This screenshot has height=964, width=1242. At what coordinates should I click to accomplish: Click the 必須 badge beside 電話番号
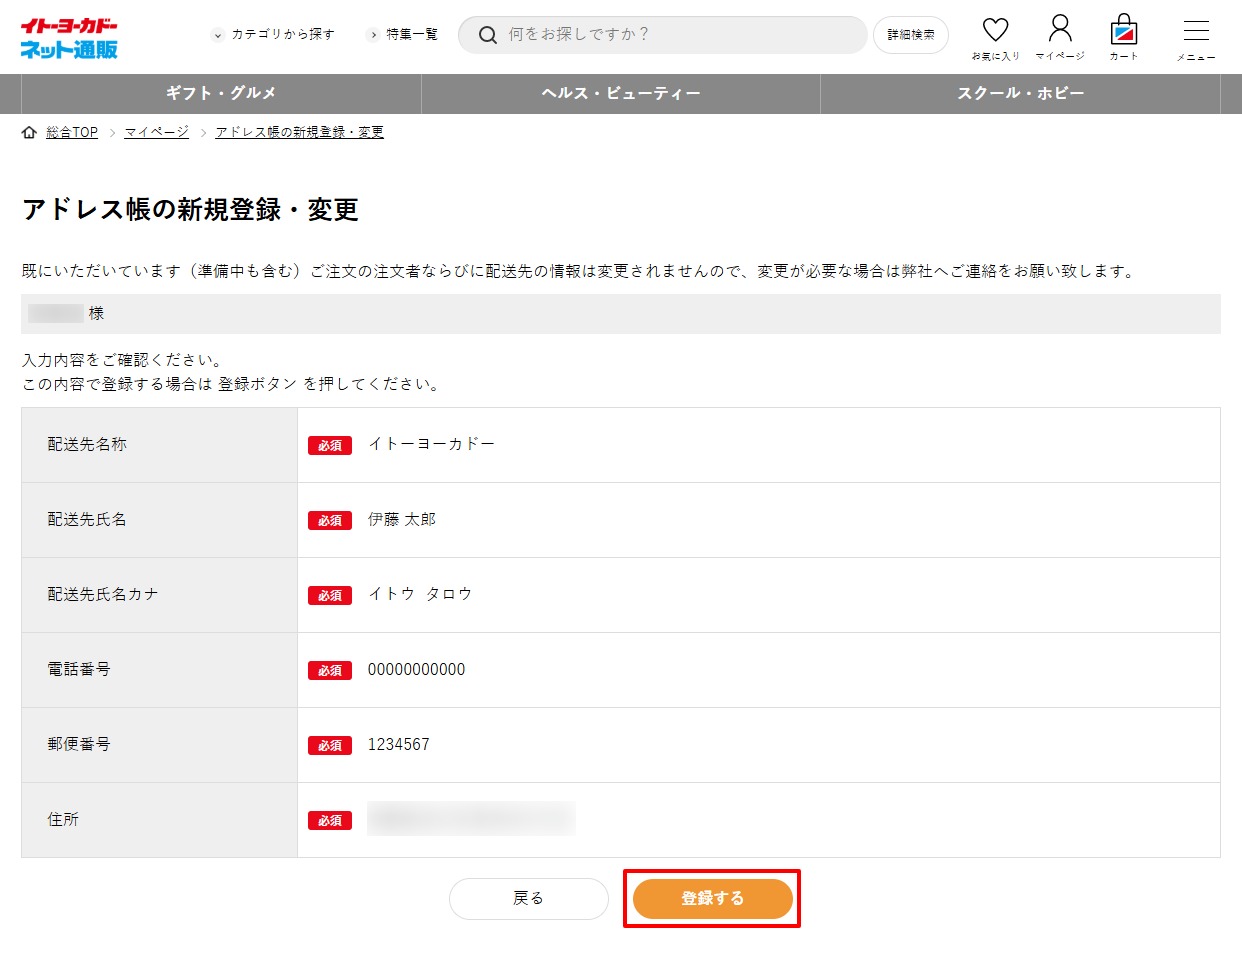tap(330, 670)
